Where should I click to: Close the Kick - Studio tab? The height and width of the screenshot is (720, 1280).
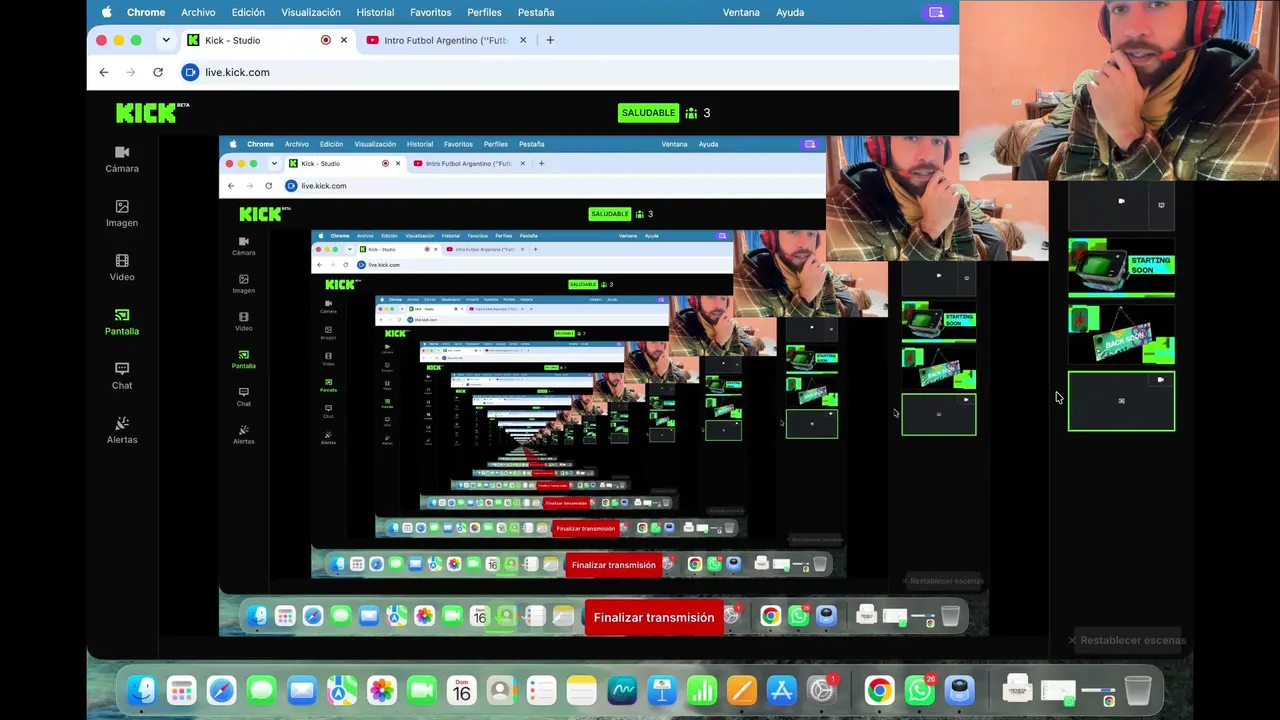point(344,40)
